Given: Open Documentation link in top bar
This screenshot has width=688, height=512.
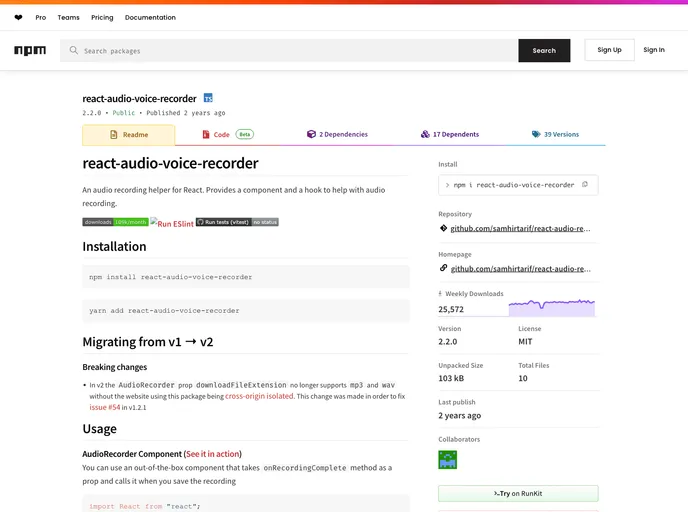Looking at the screenshot, I should pyautogui.click(x=150, y=18).
